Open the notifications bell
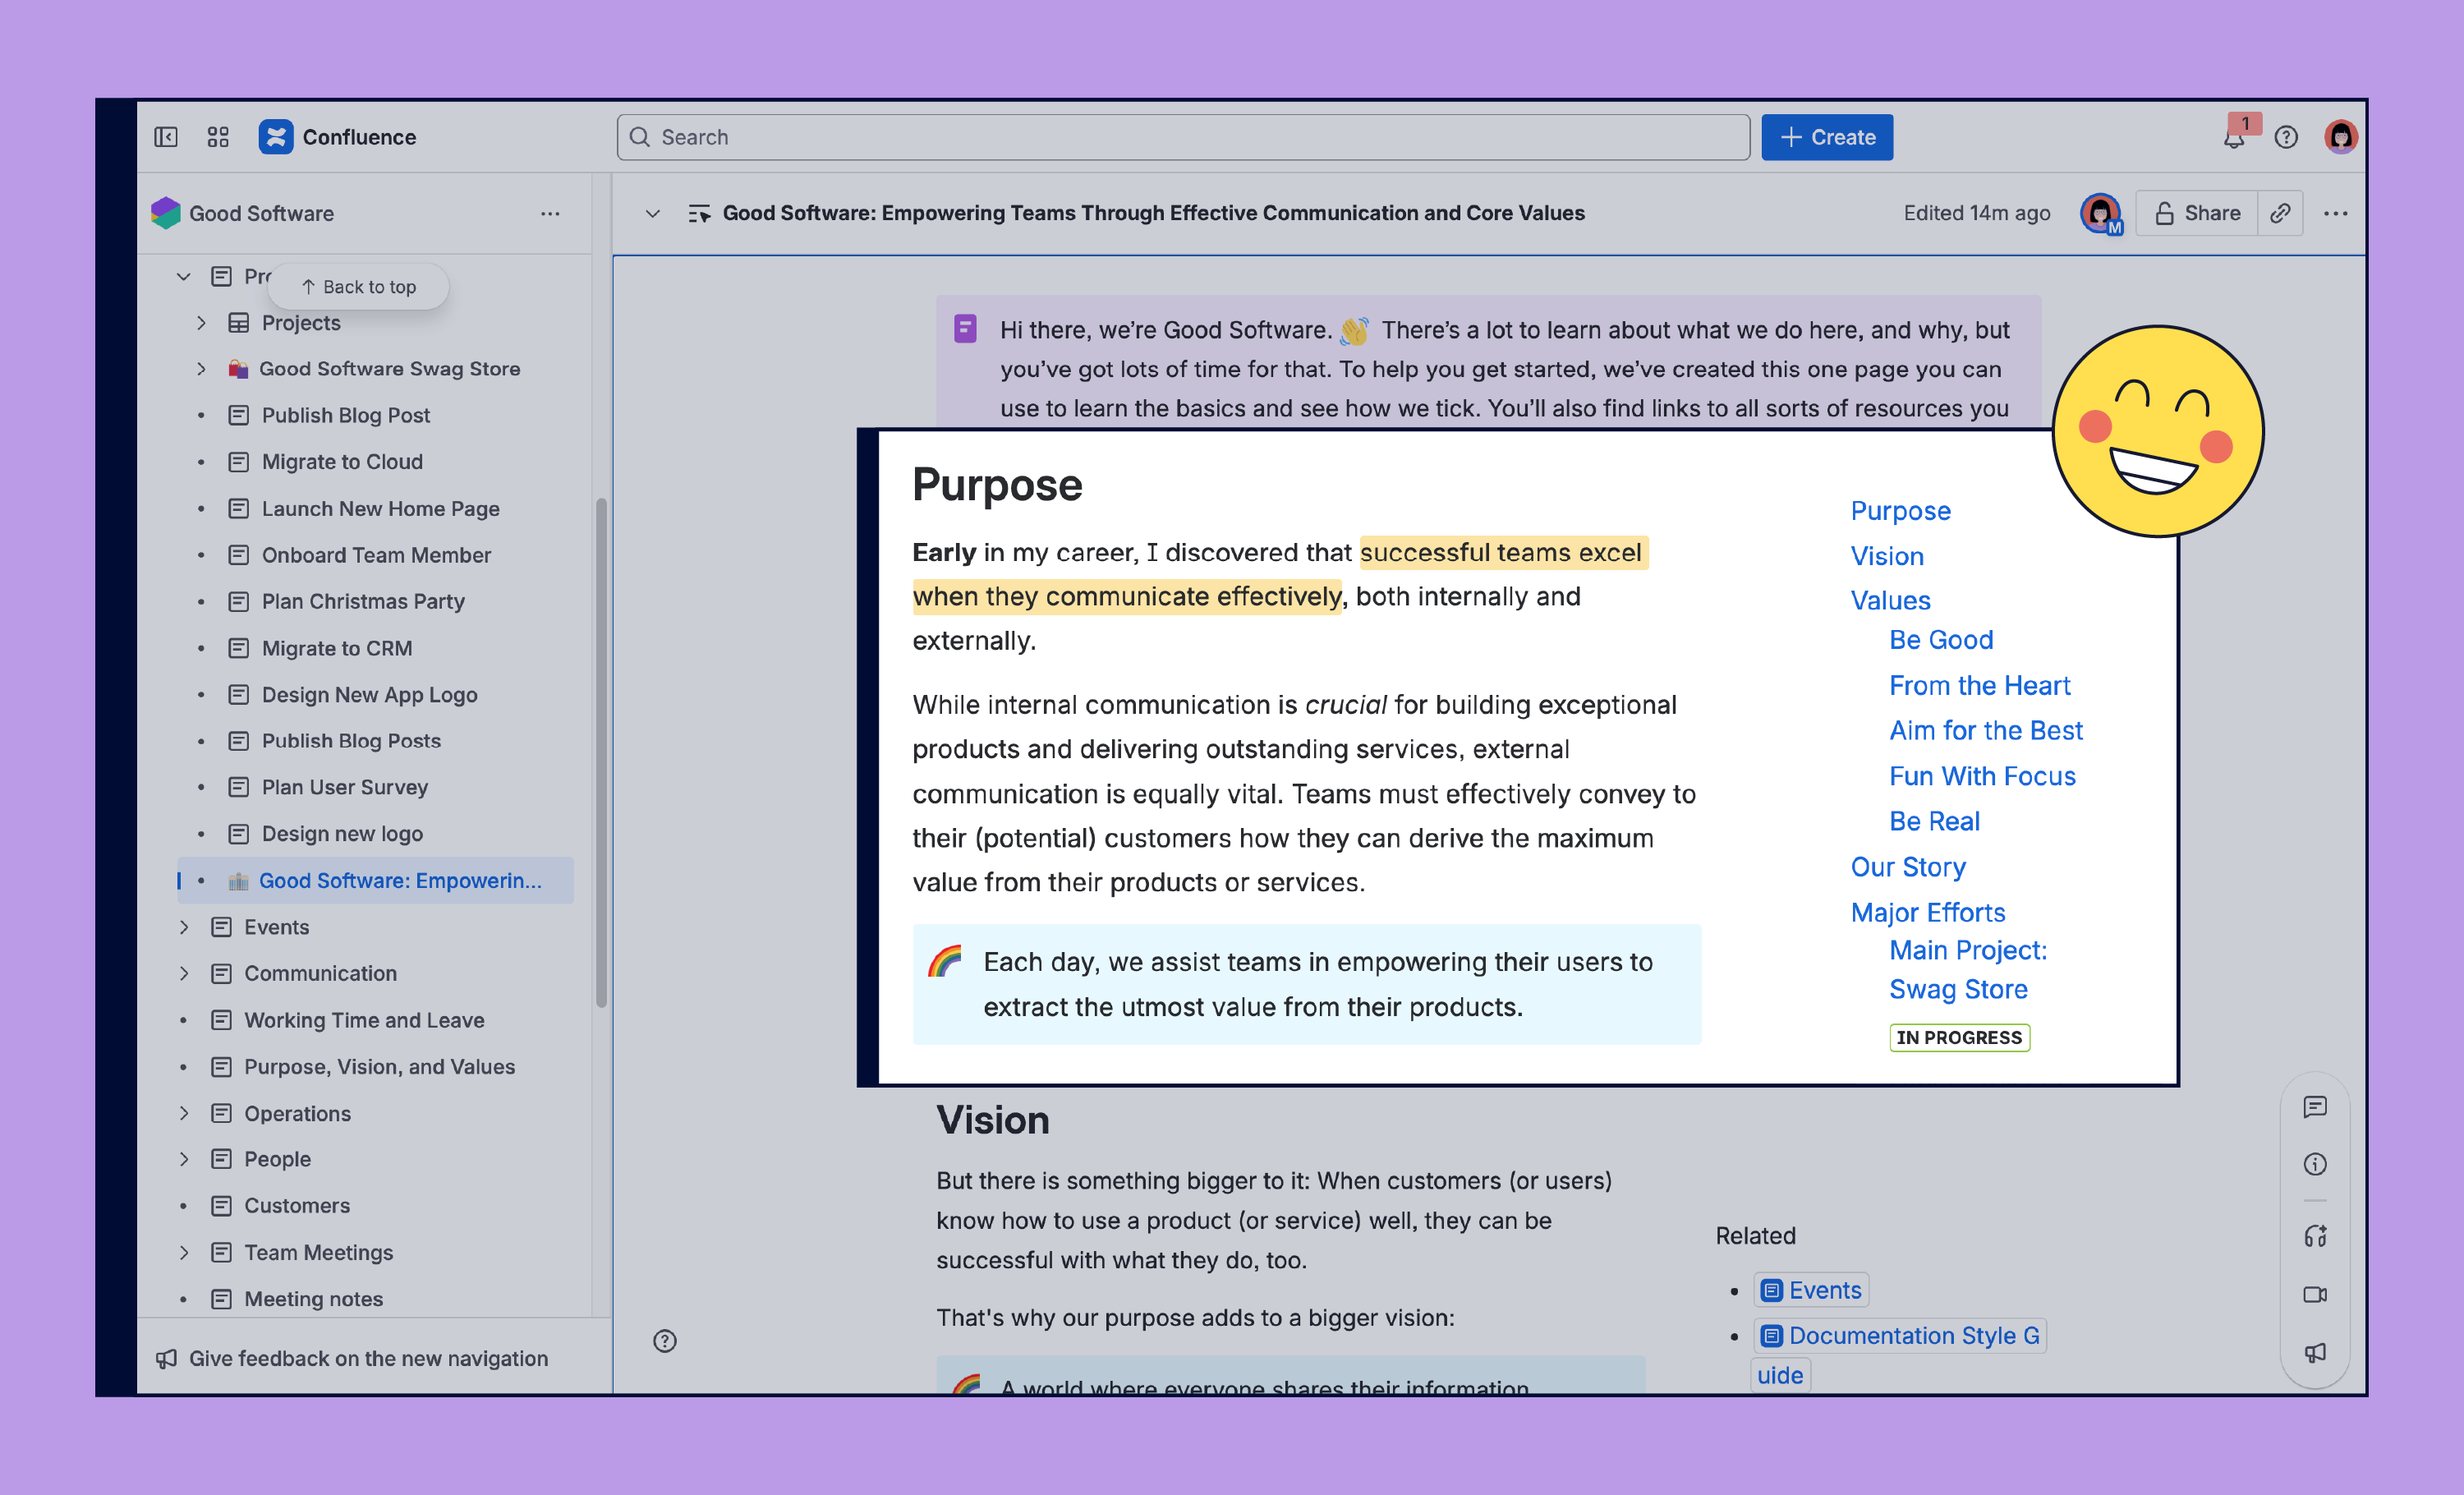 [x=2234, y=138]
